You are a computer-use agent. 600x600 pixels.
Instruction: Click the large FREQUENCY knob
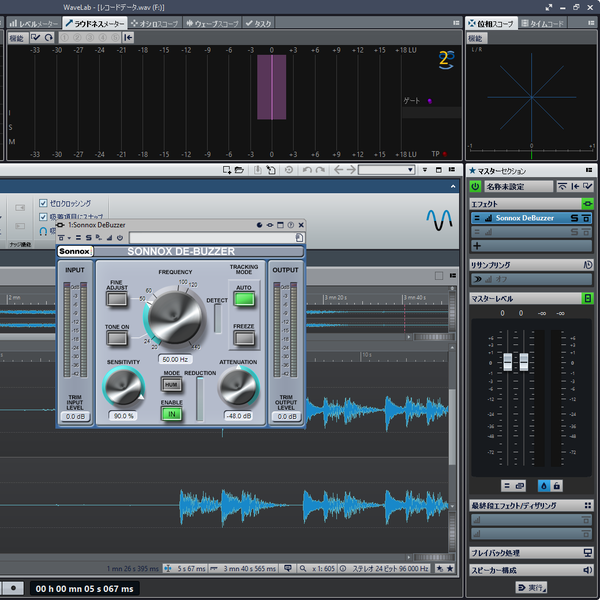(x=175, y=316)
